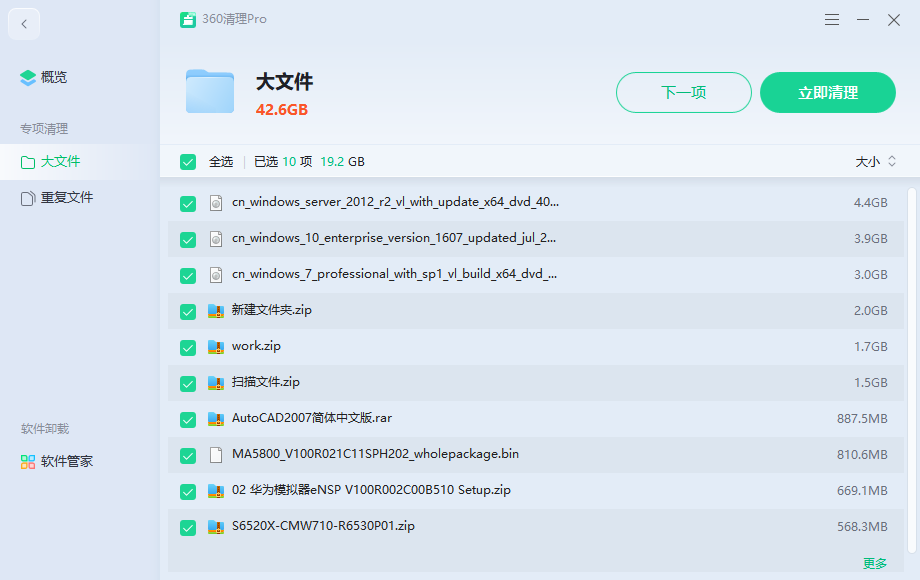Click the large blue 大文件 folder icon

pyautogui.click(x=210, y=92)
